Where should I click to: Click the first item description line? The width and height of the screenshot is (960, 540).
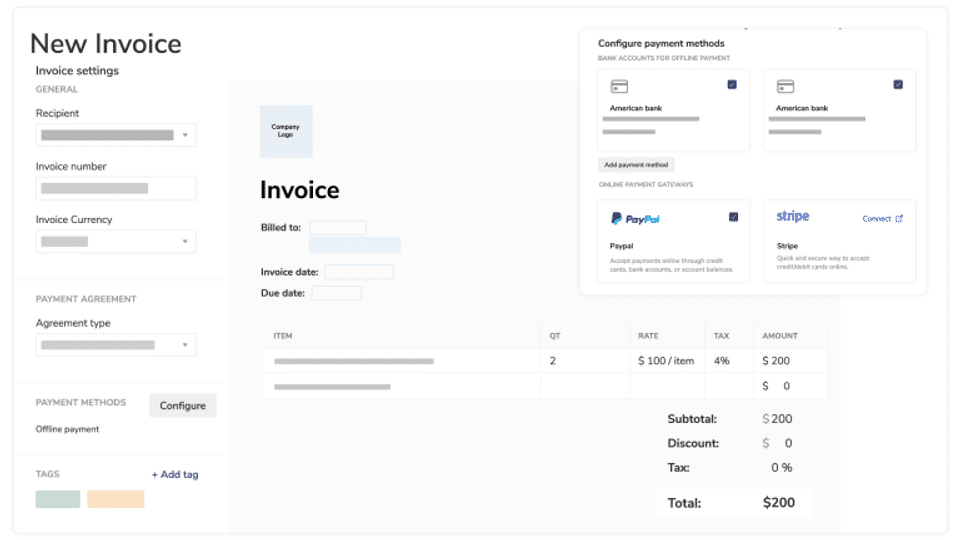[354, 361]
